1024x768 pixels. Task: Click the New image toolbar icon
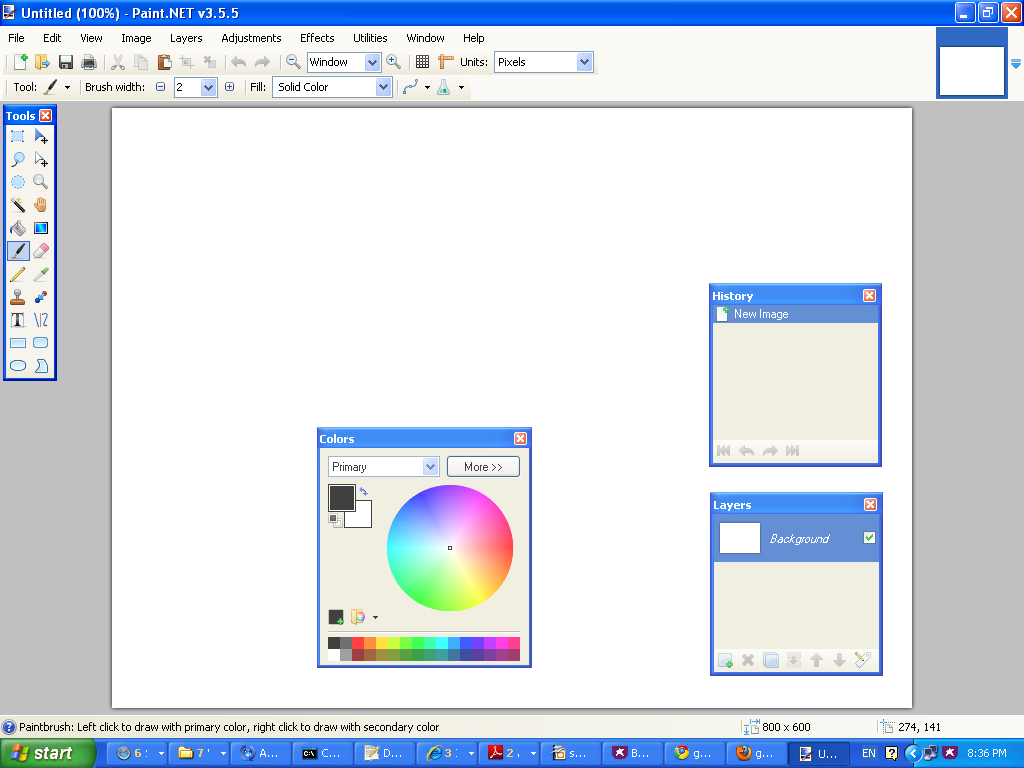point(20,62)
